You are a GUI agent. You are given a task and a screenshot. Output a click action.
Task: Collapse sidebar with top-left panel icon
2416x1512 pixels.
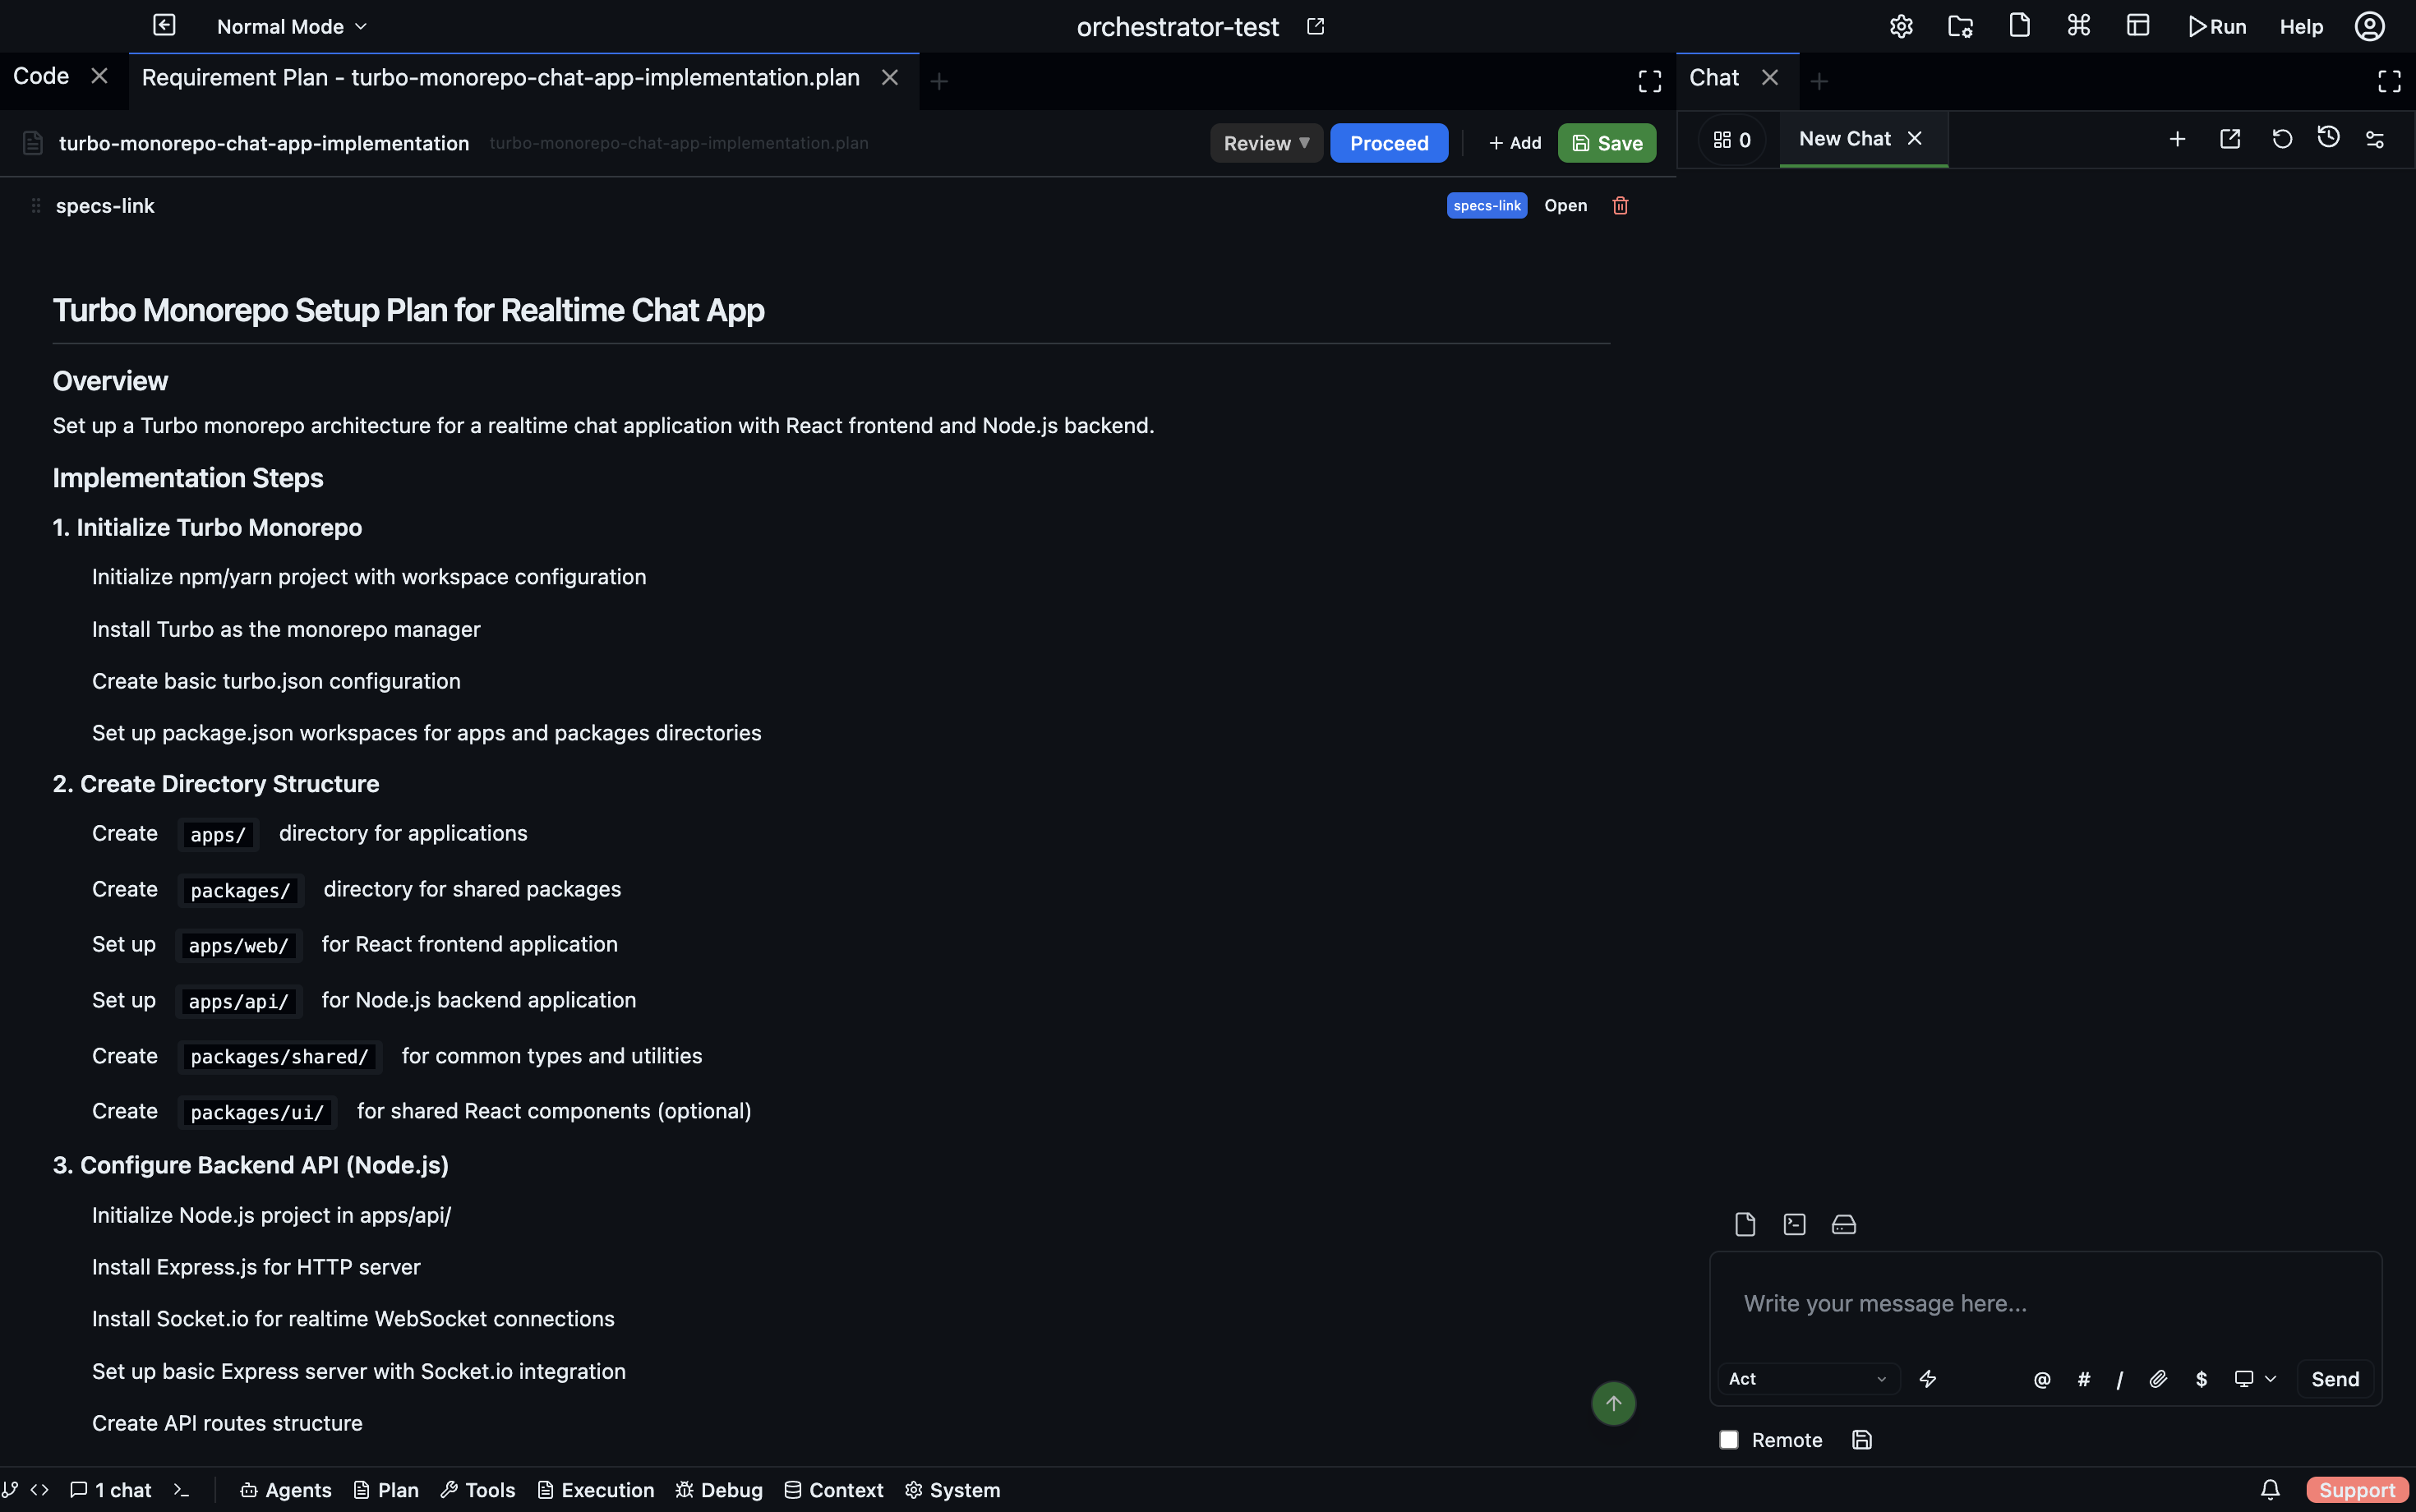coord(164,26)
